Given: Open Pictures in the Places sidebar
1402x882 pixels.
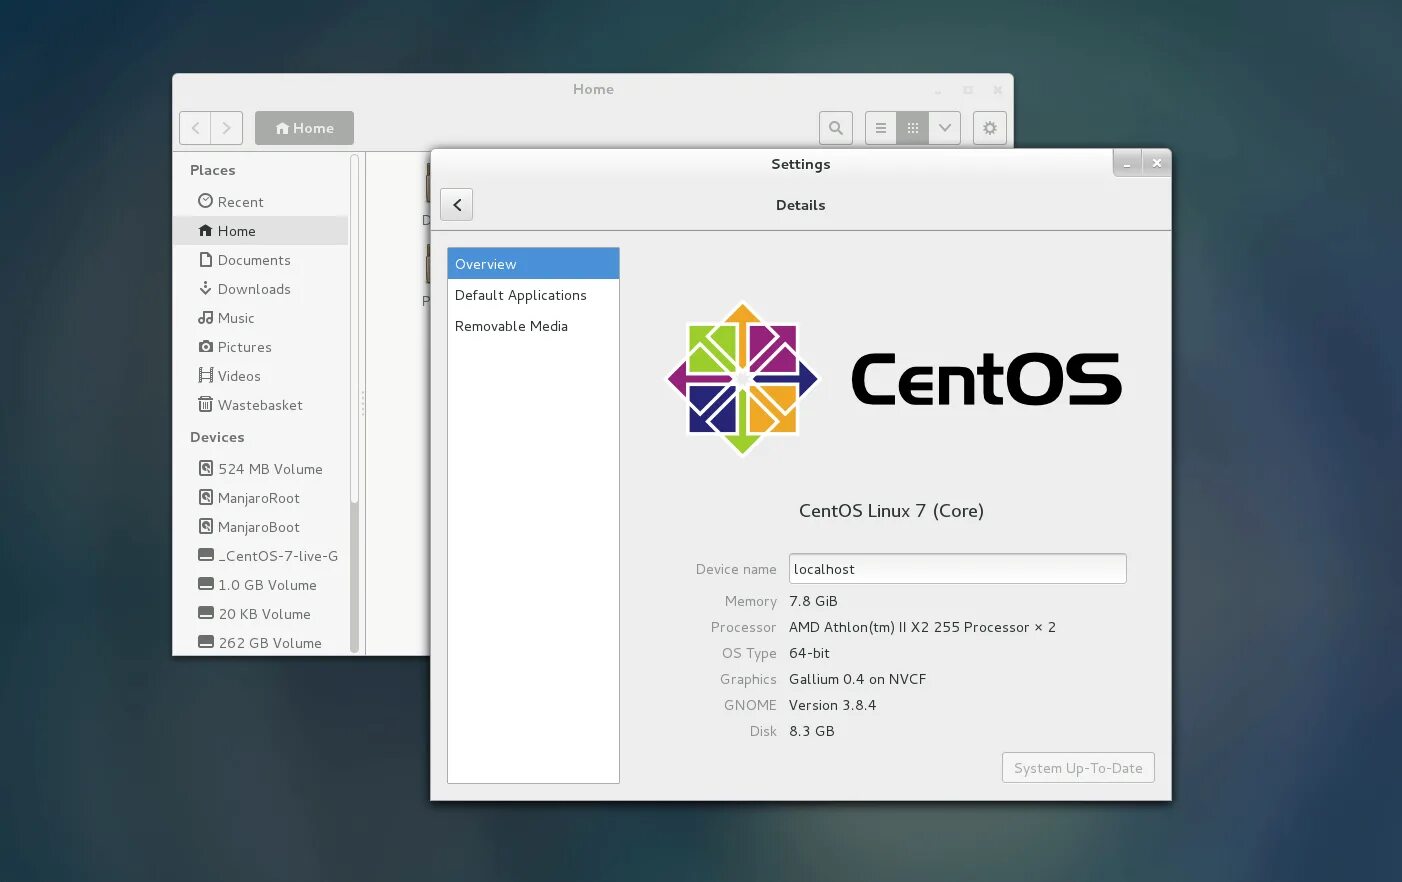Looking at the screenshot, I should pos(261,347).
